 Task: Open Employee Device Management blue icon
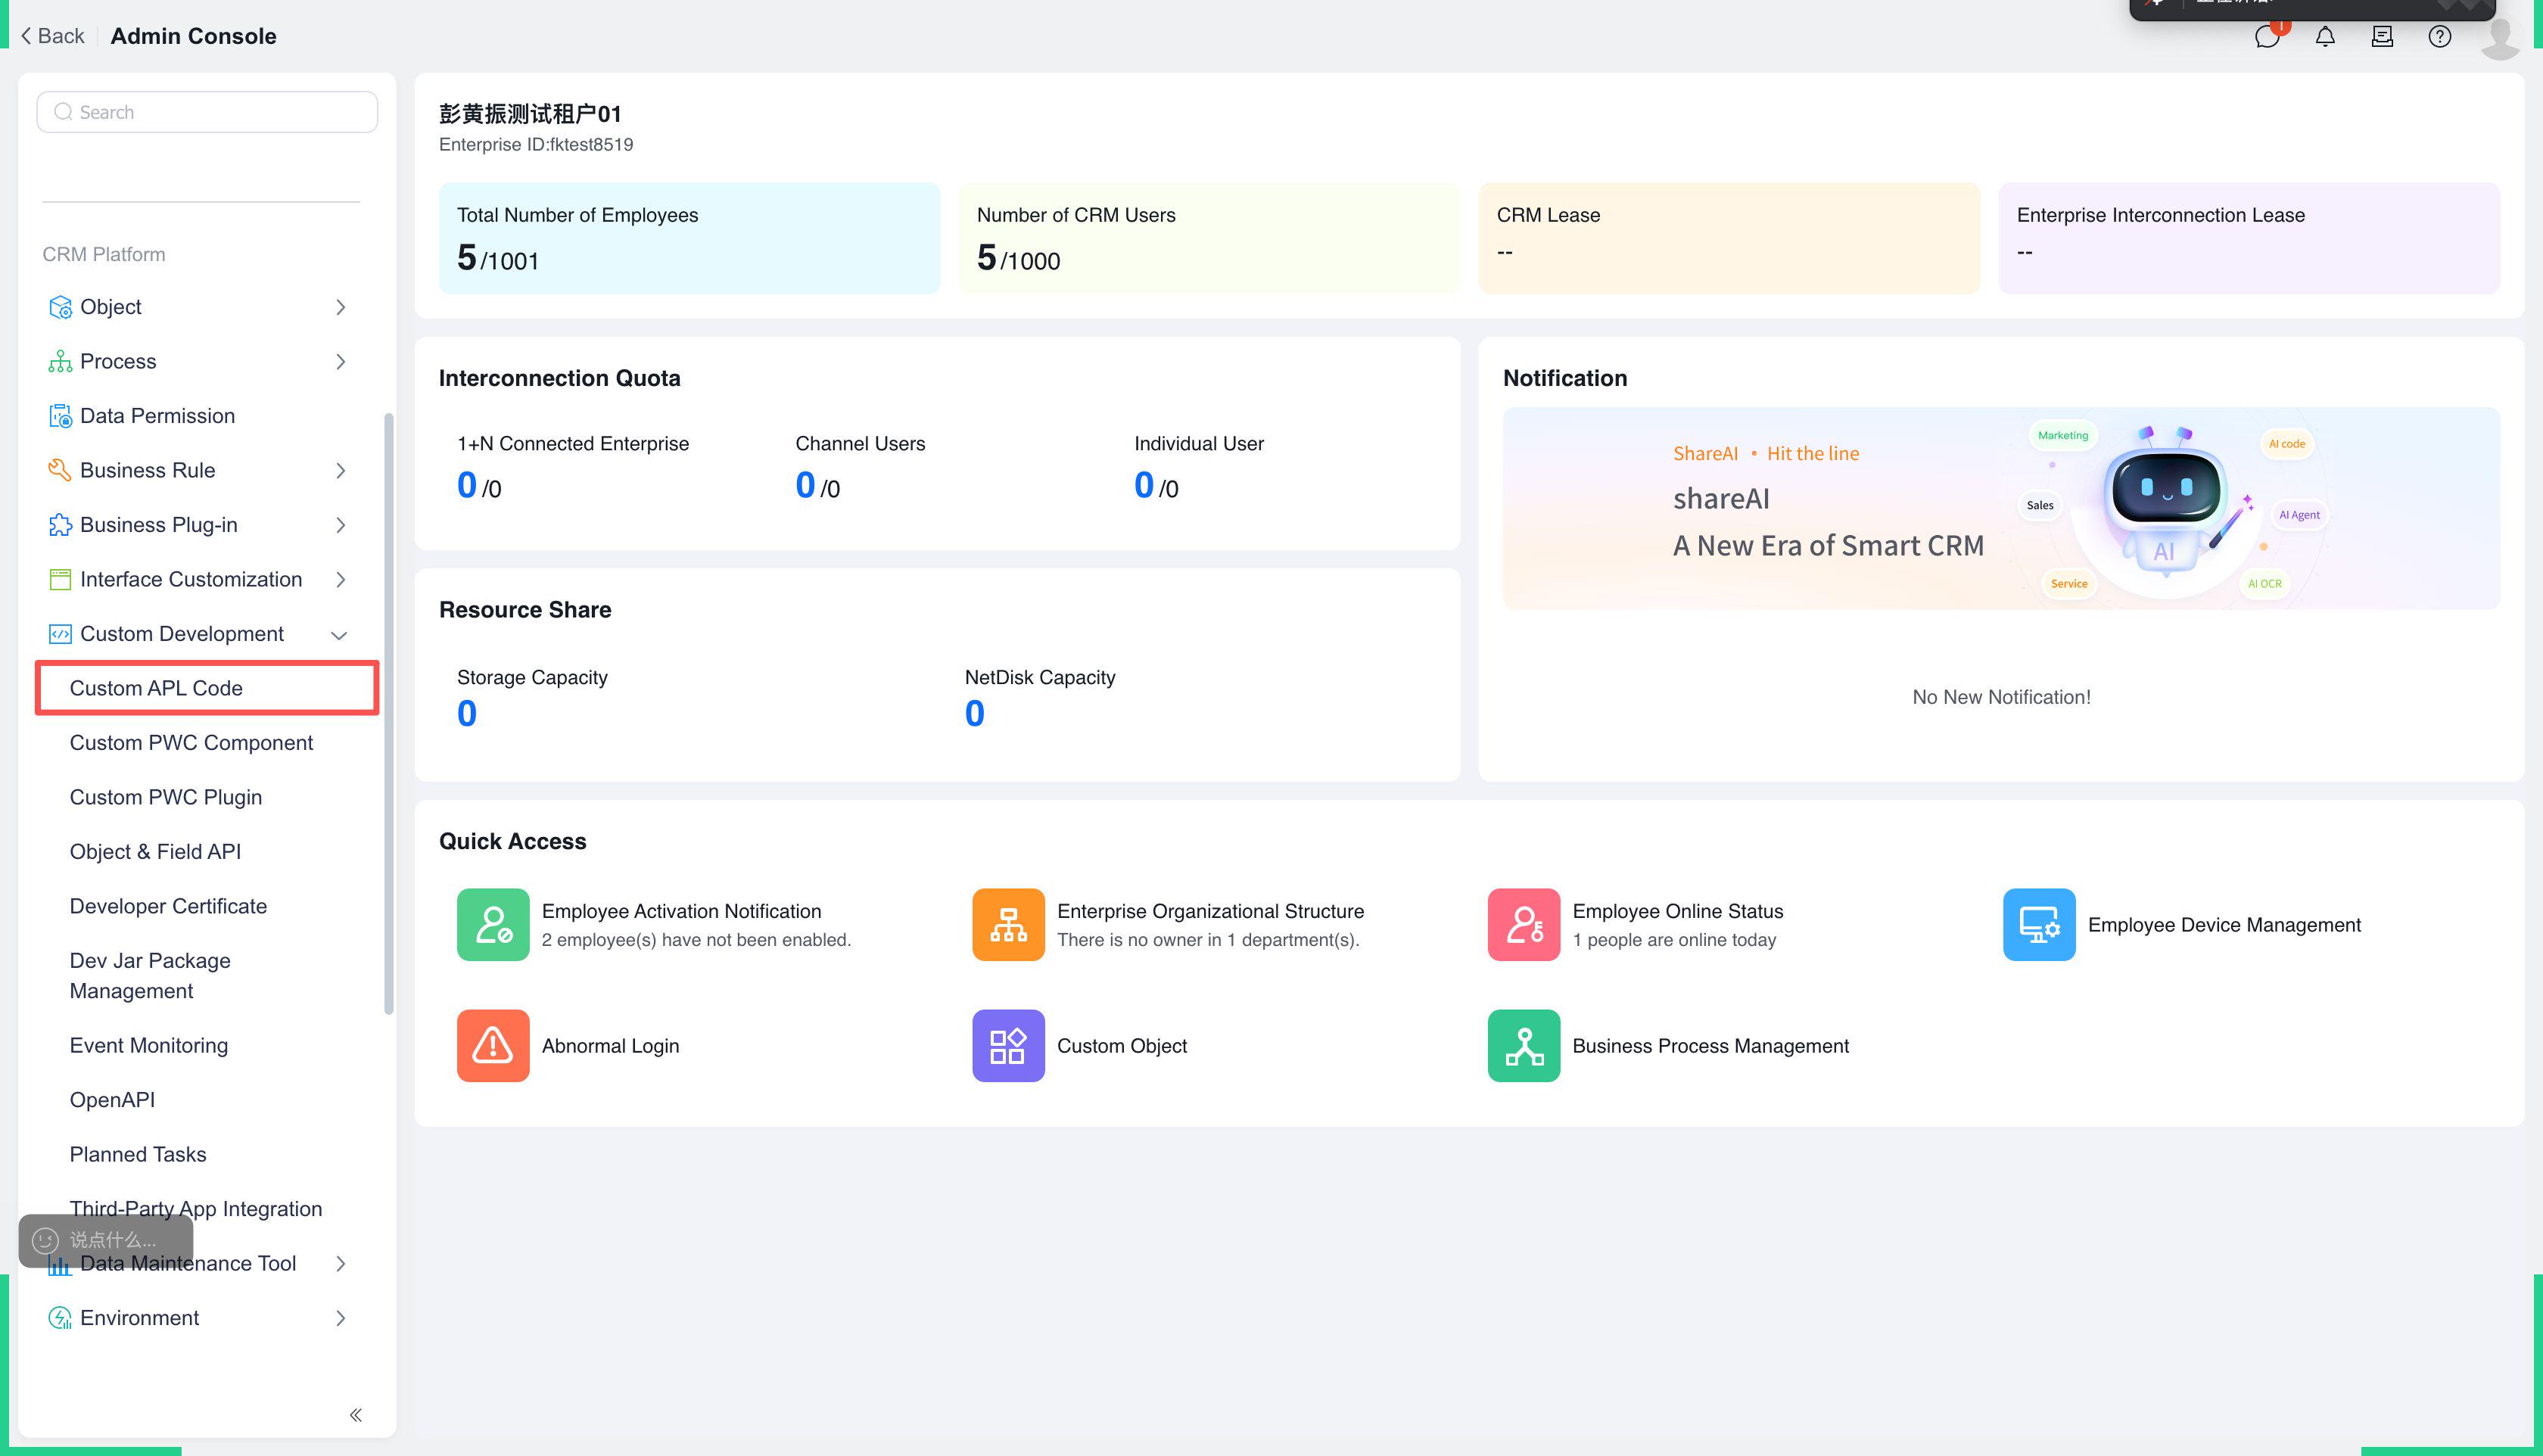tap(2038, 924)
